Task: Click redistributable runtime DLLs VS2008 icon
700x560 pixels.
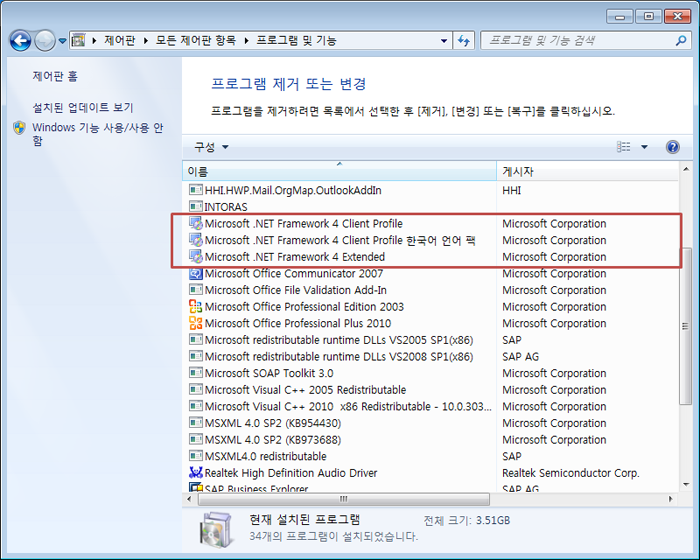Action: pyautogui.click(x=196, y=356)
